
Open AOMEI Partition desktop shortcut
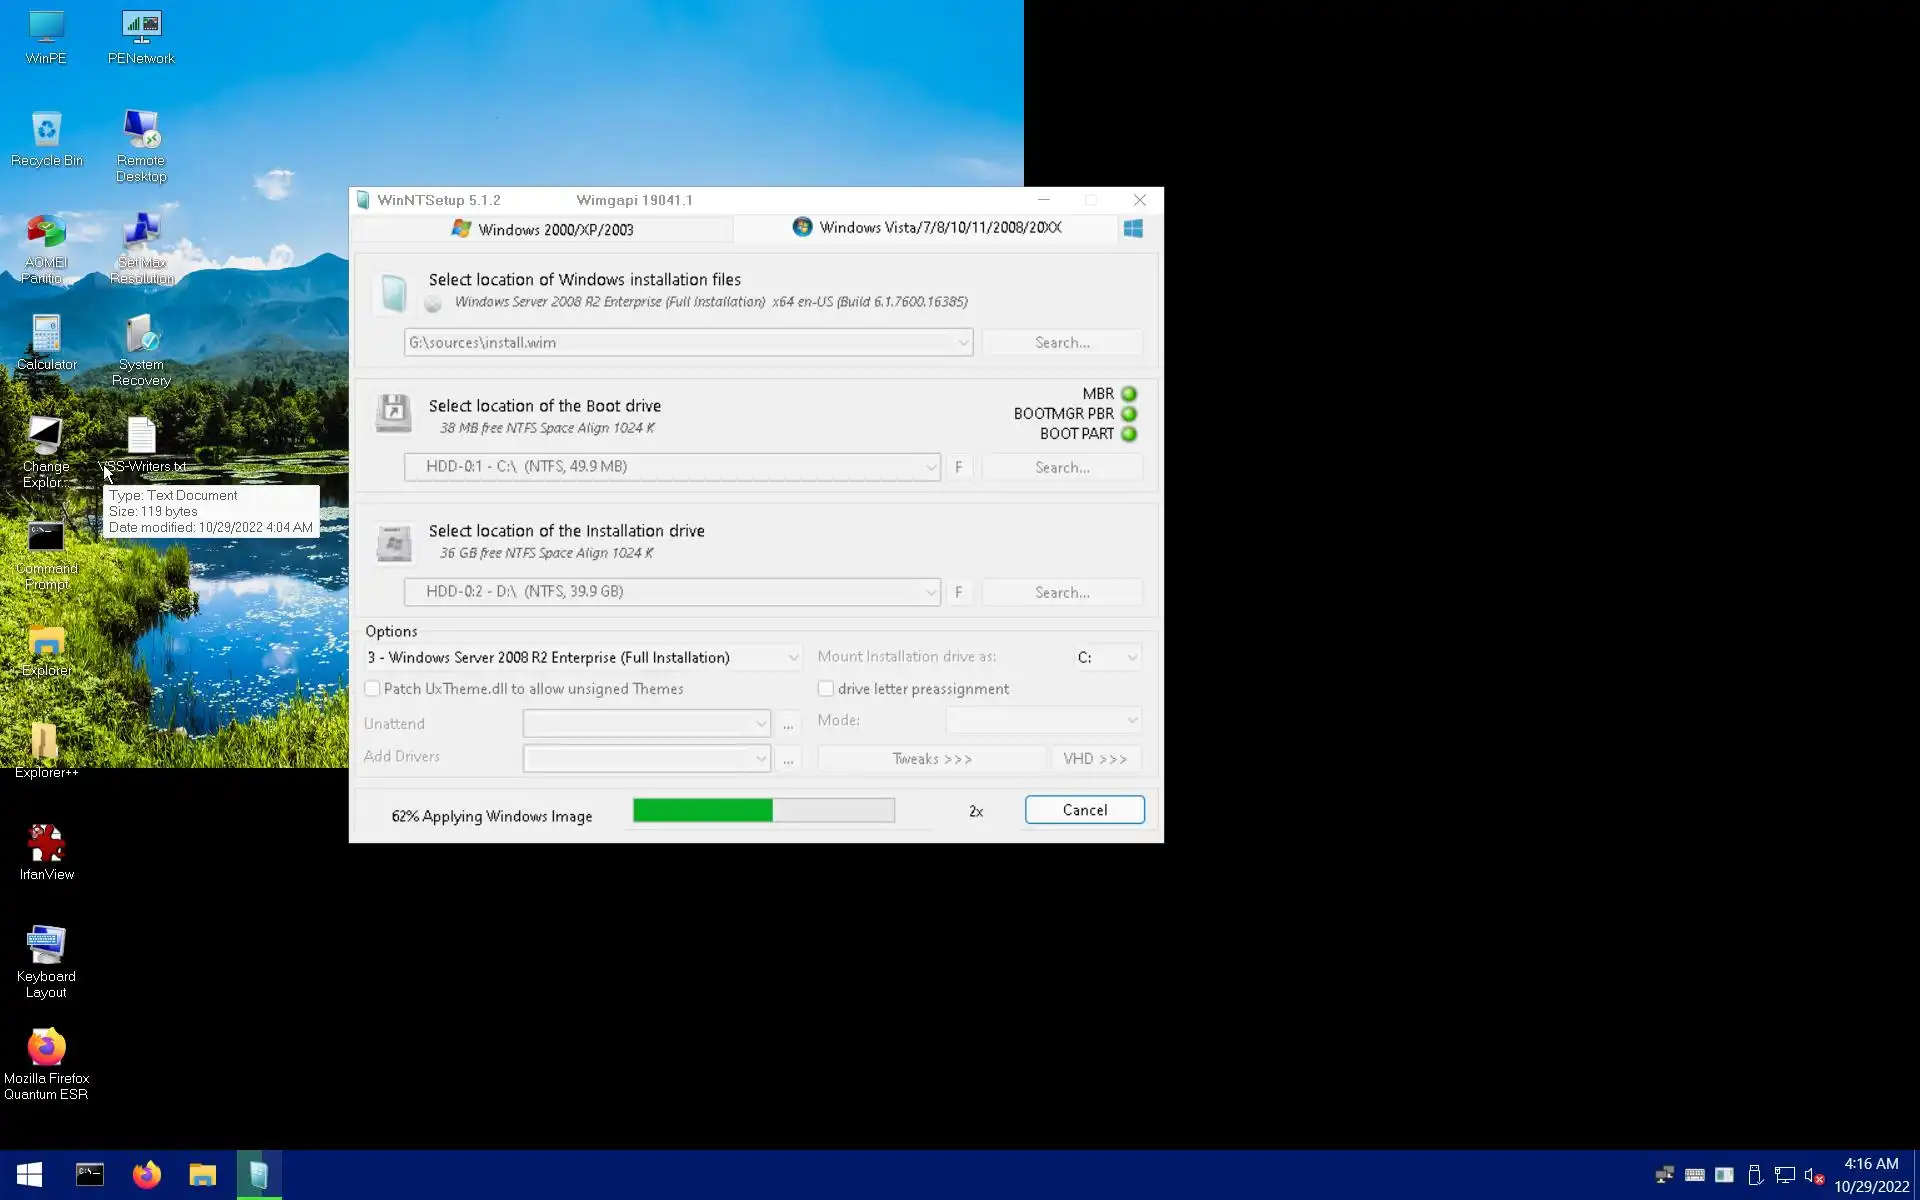[x=46, y=234]
